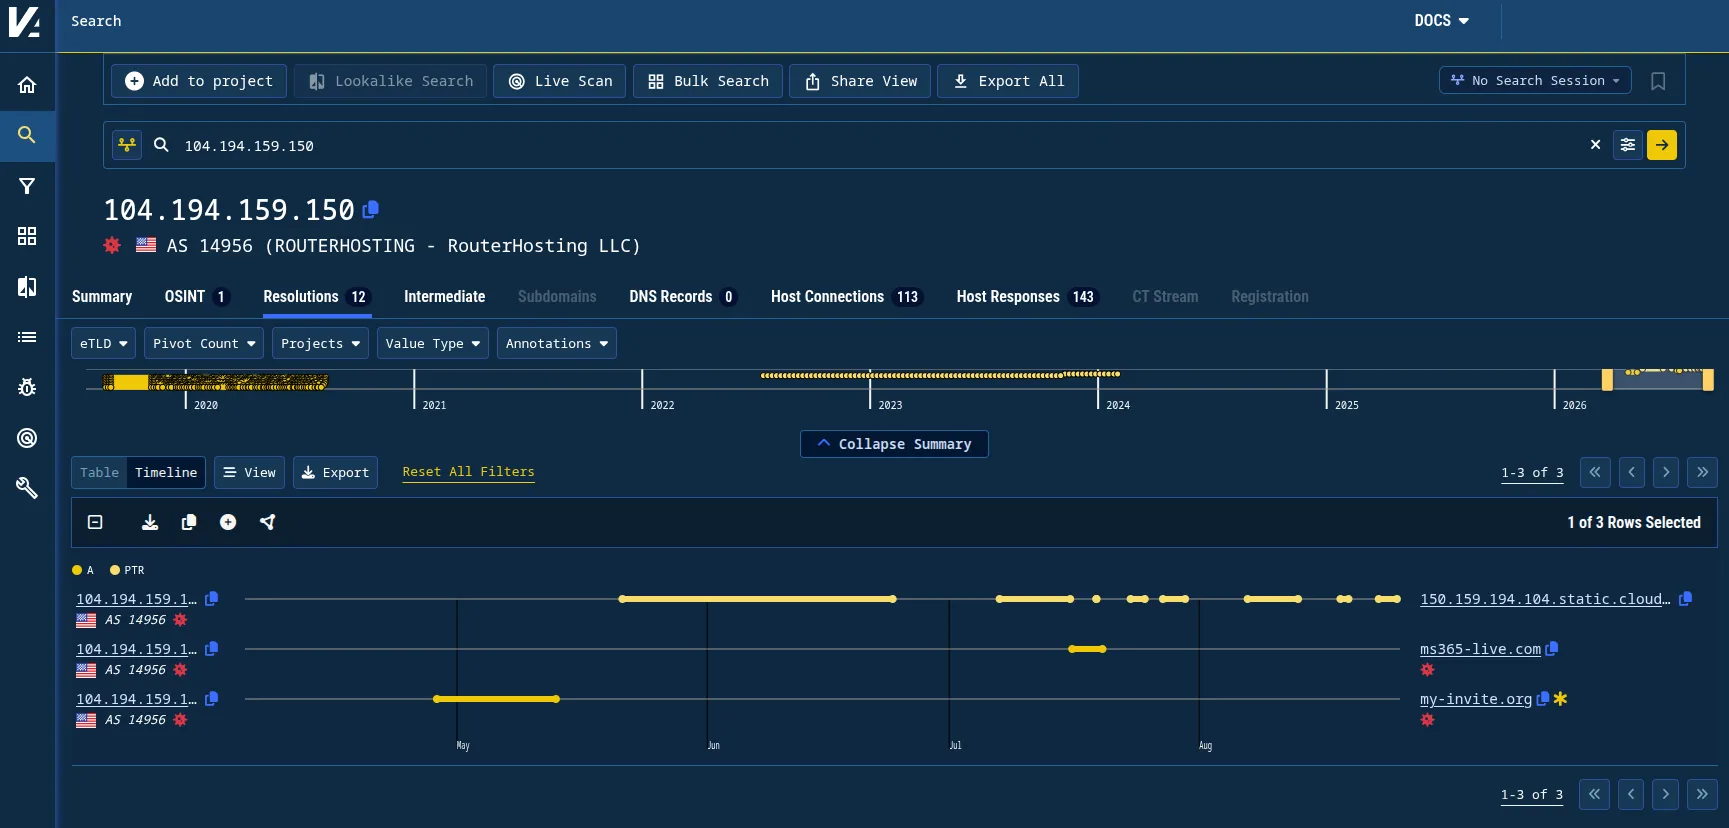Download selected rows icon in selection bar
The image size is (1729, 828).
pyautogui.click(x=150, y=522)
